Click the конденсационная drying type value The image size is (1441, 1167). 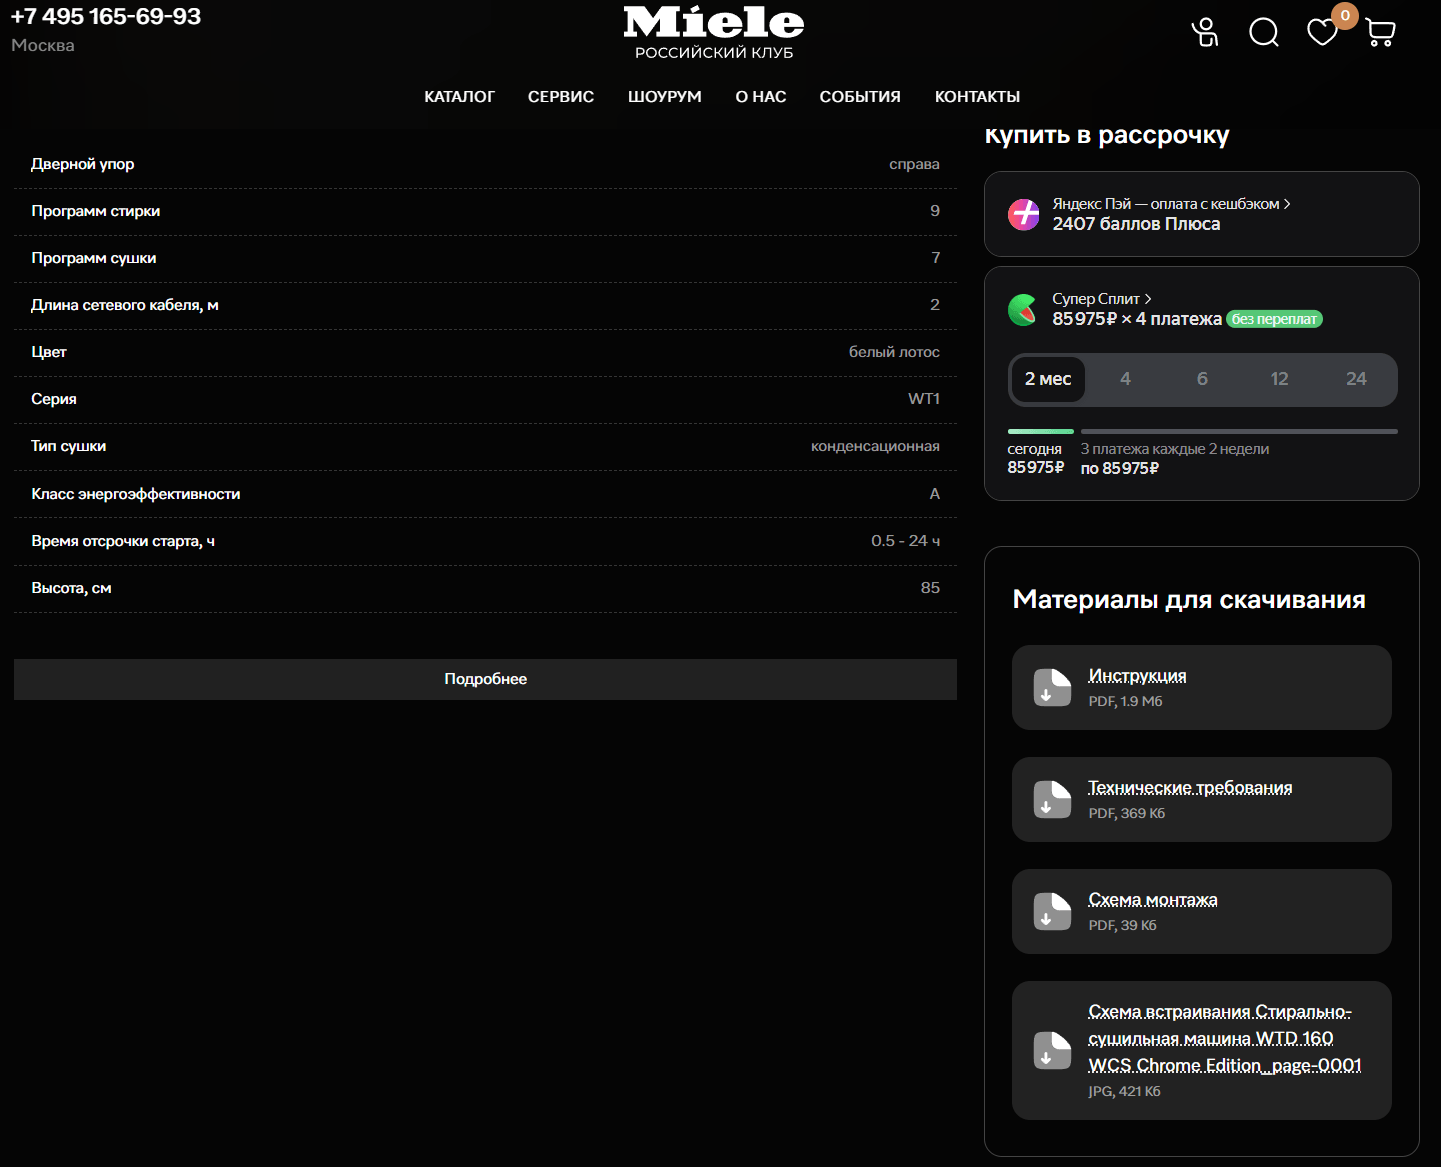pyautogui.click(x=875, y=446)
